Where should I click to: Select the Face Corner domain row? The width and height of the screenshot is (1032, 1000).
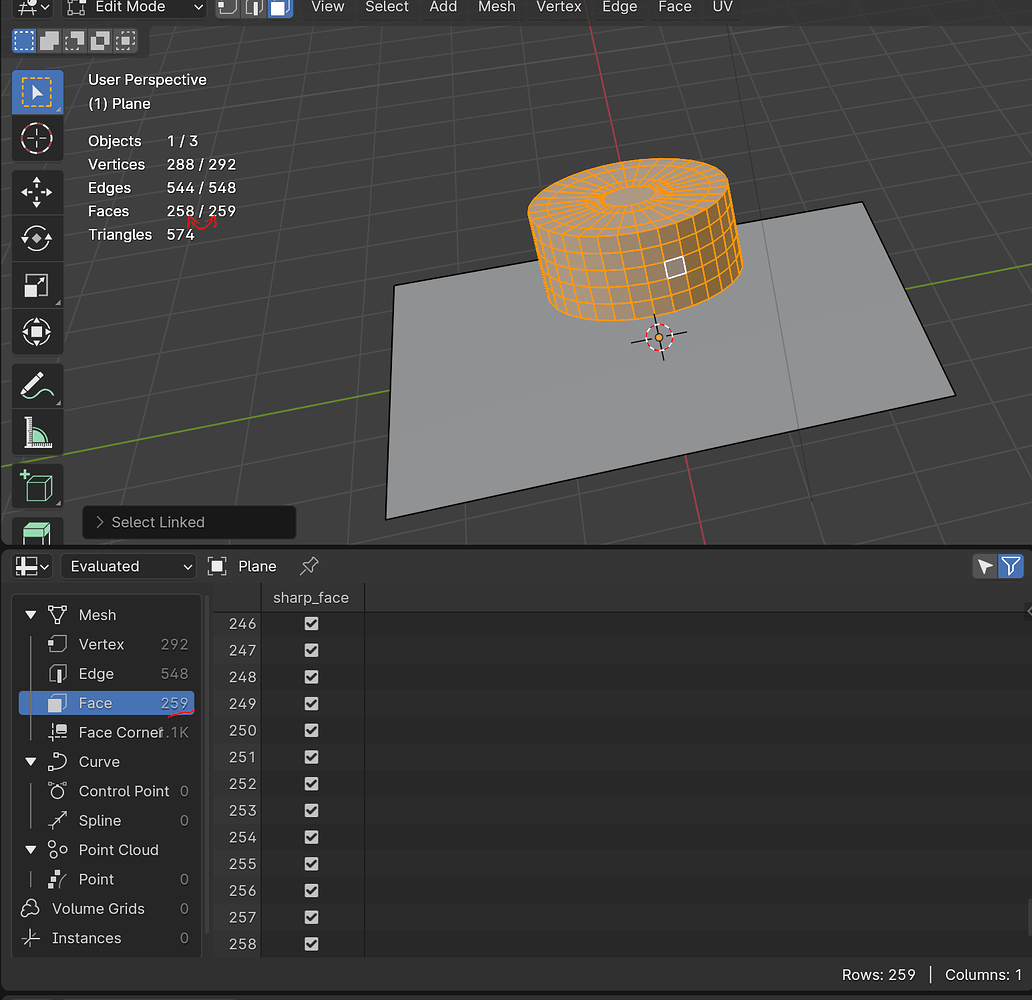coord(107,732)
